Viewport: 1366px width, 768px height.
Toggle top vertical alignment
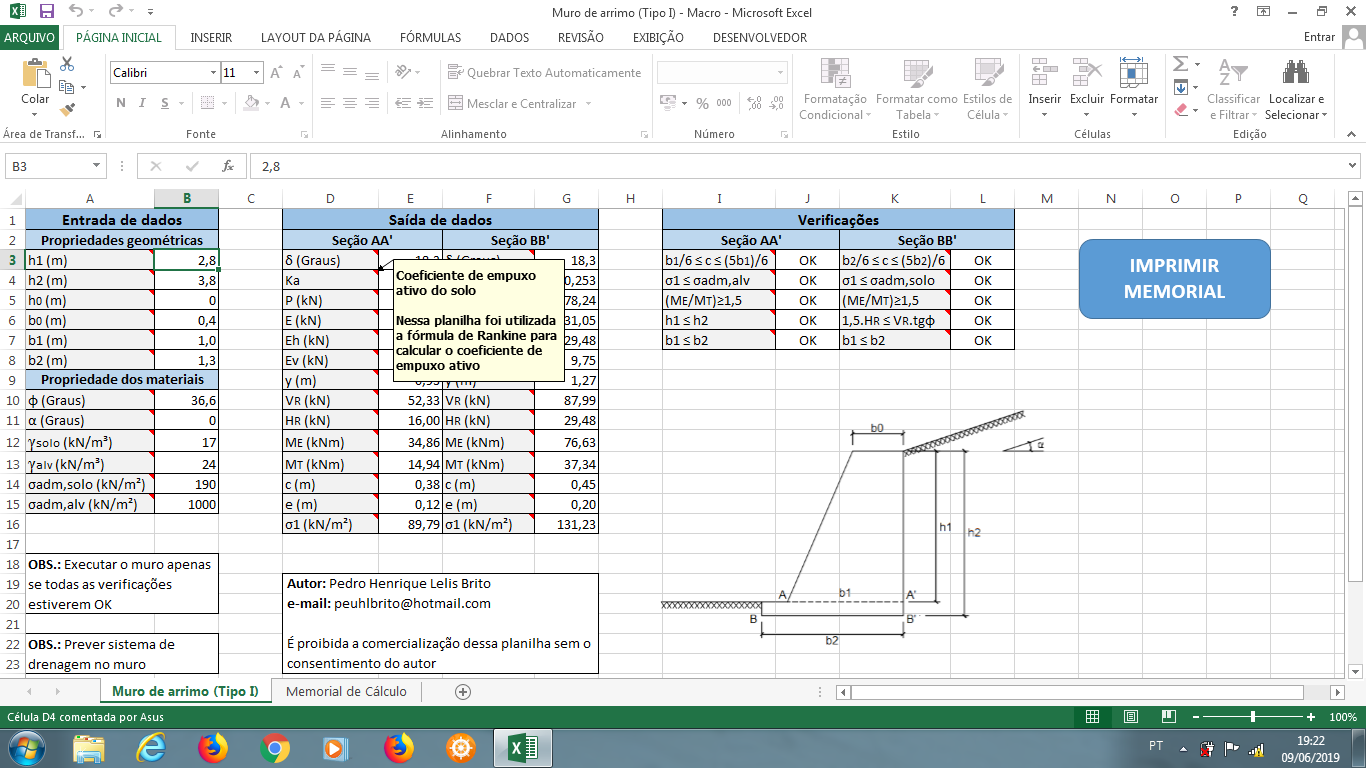click(326, 73)
